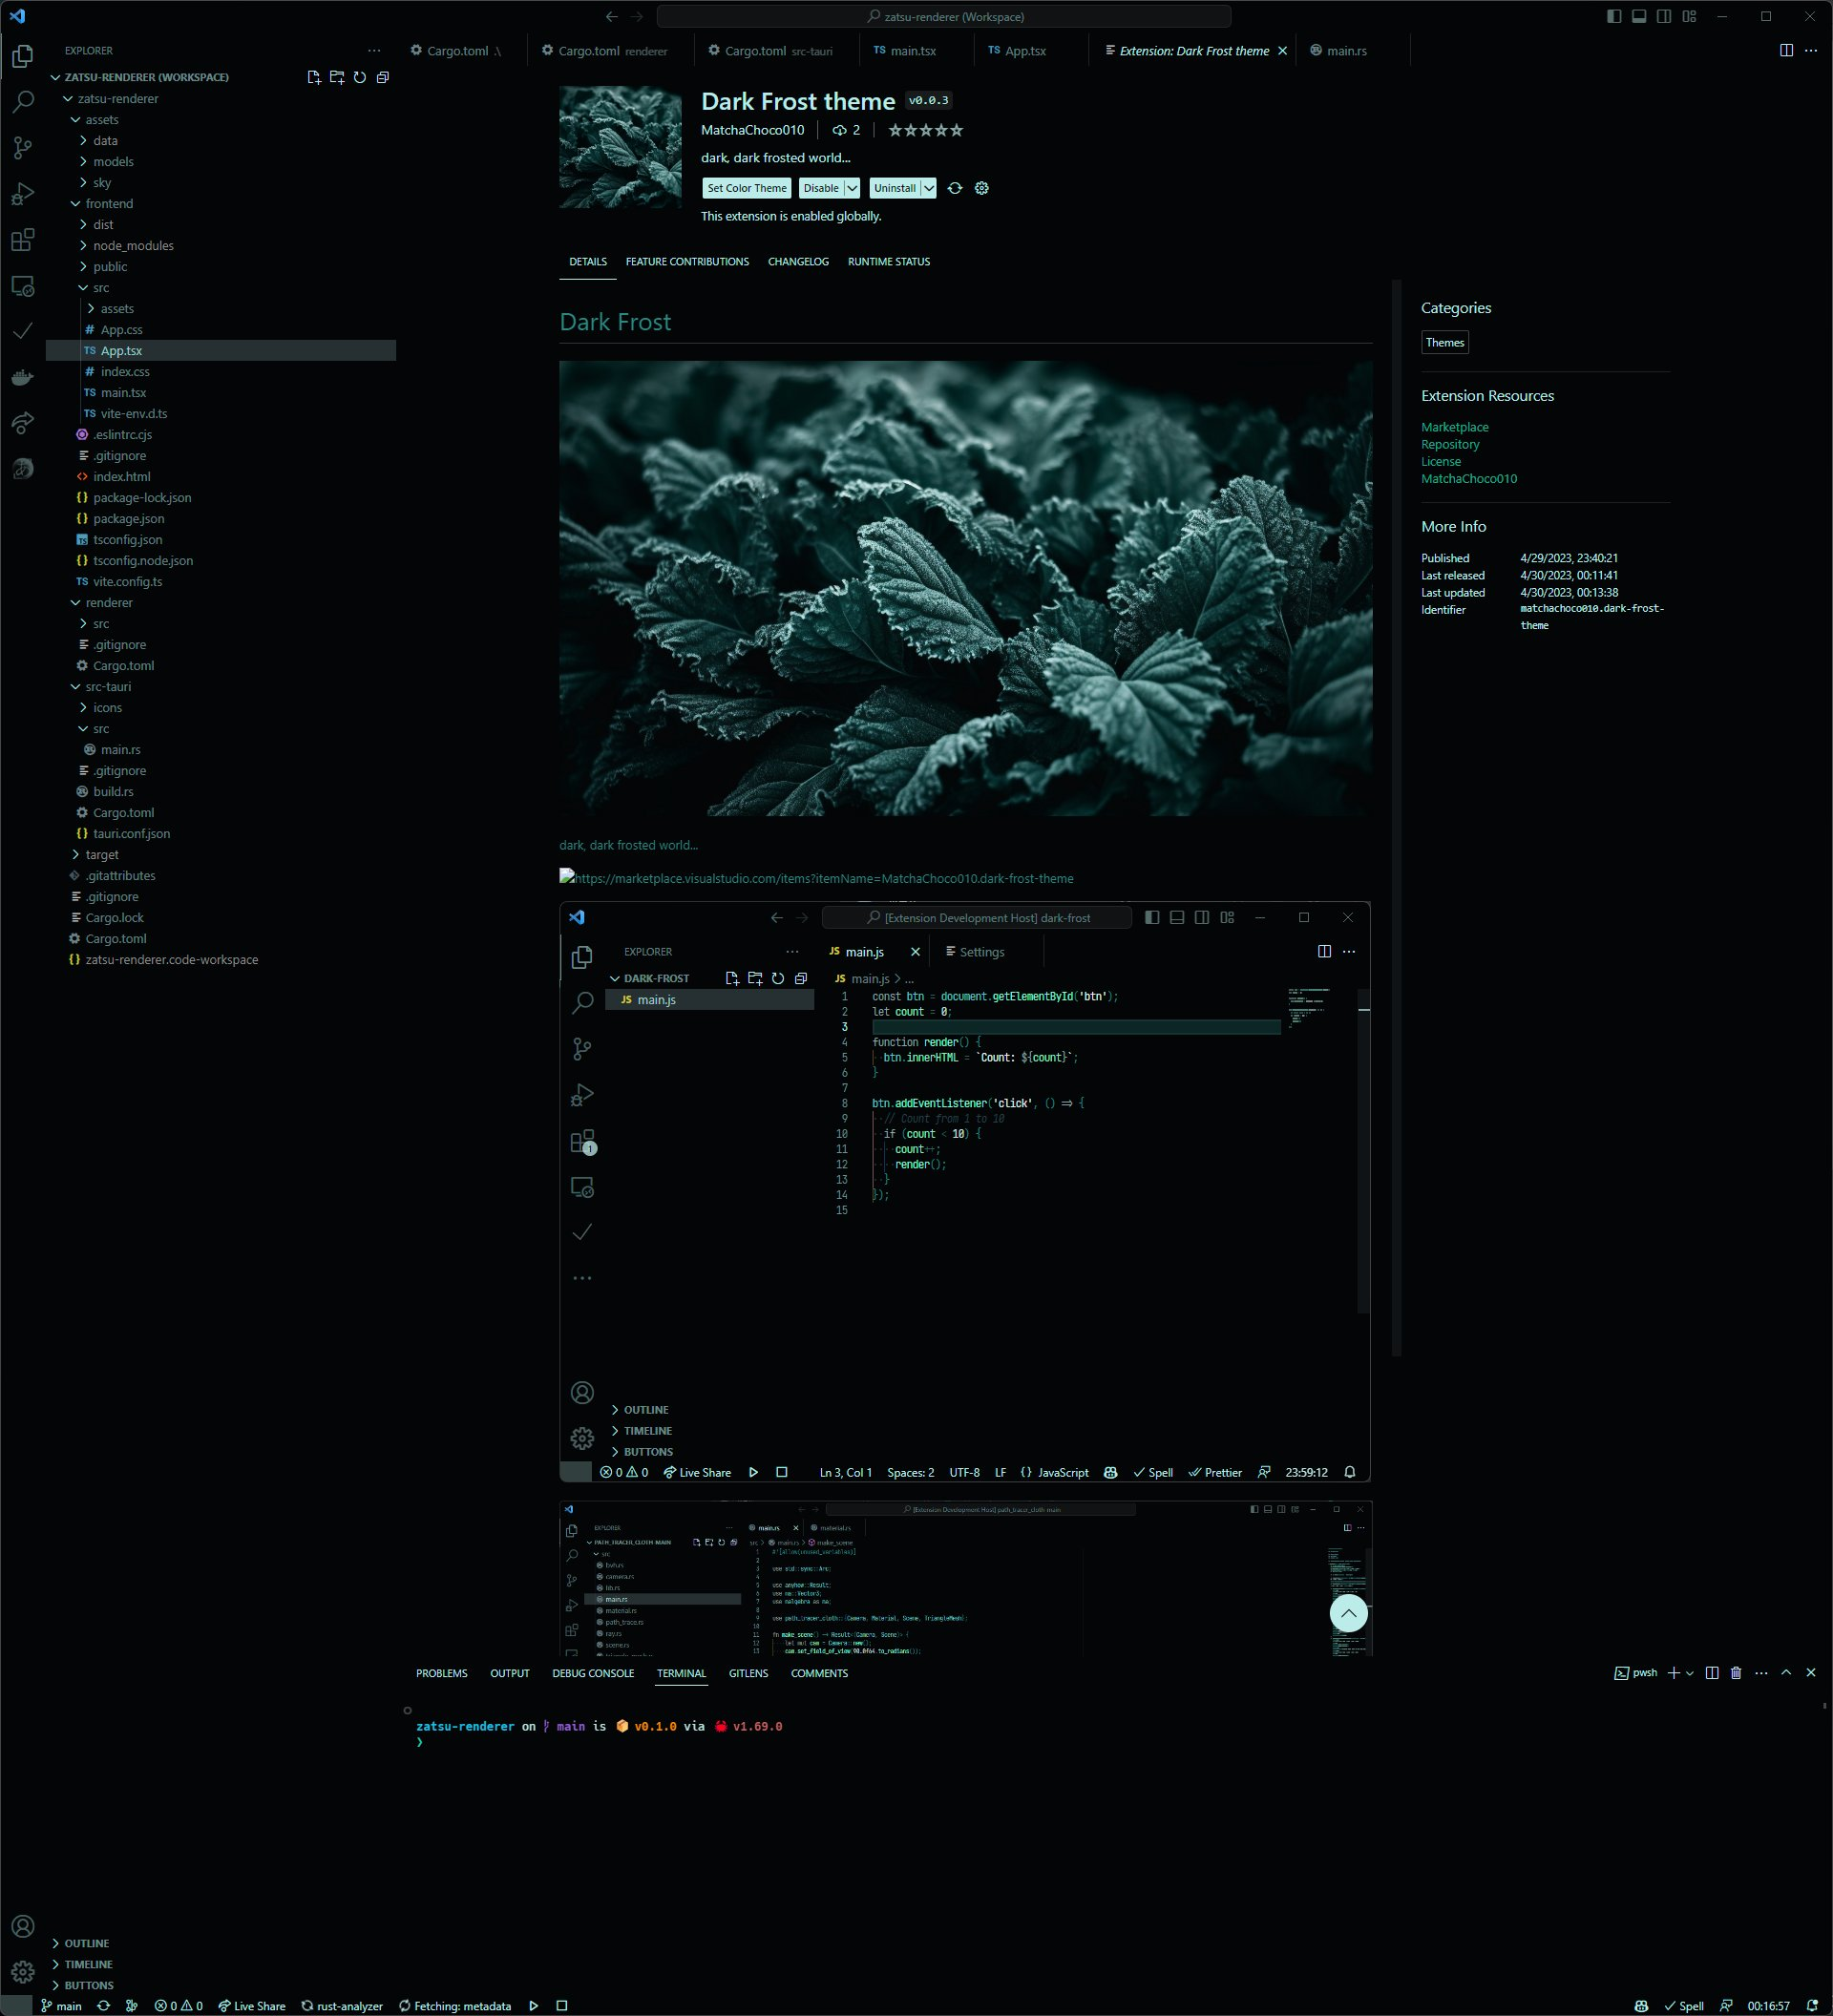Screen dimensions: 1833x2016
Task: Open Docker view in activity bar
Action: click(22, 377)
